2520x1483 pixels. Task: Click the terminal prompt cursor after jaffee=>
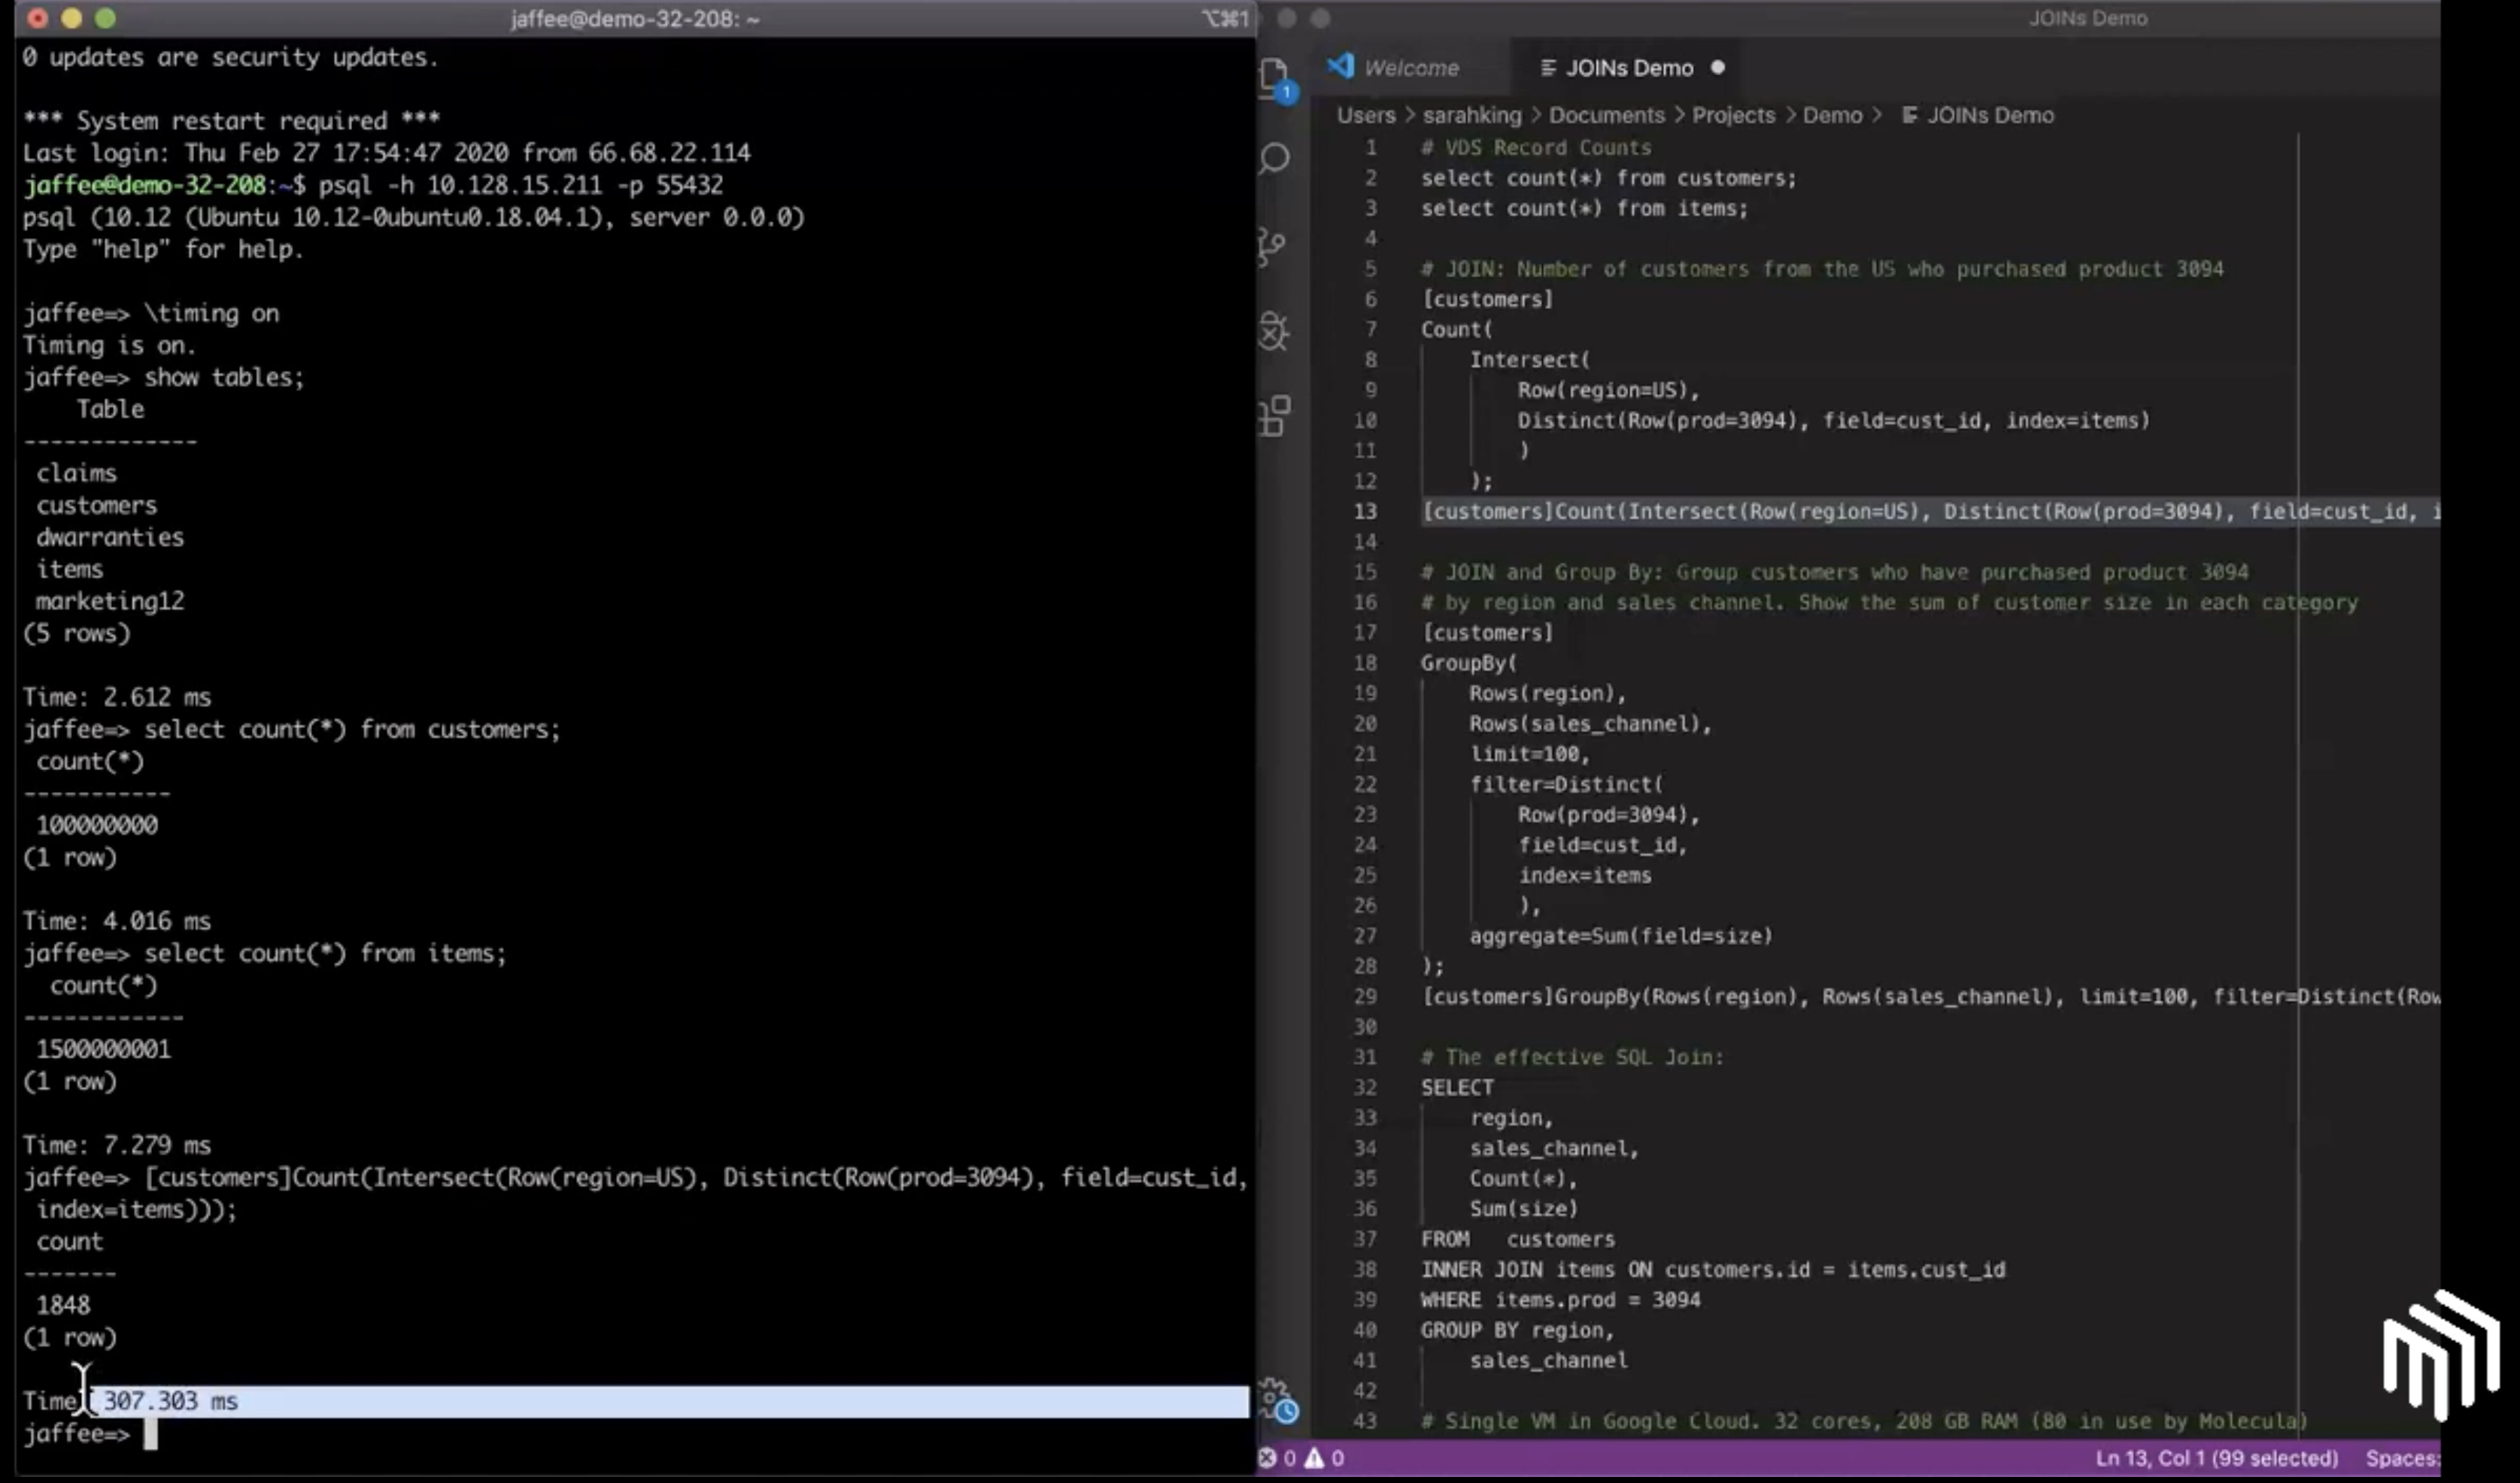click(150, 1433)
